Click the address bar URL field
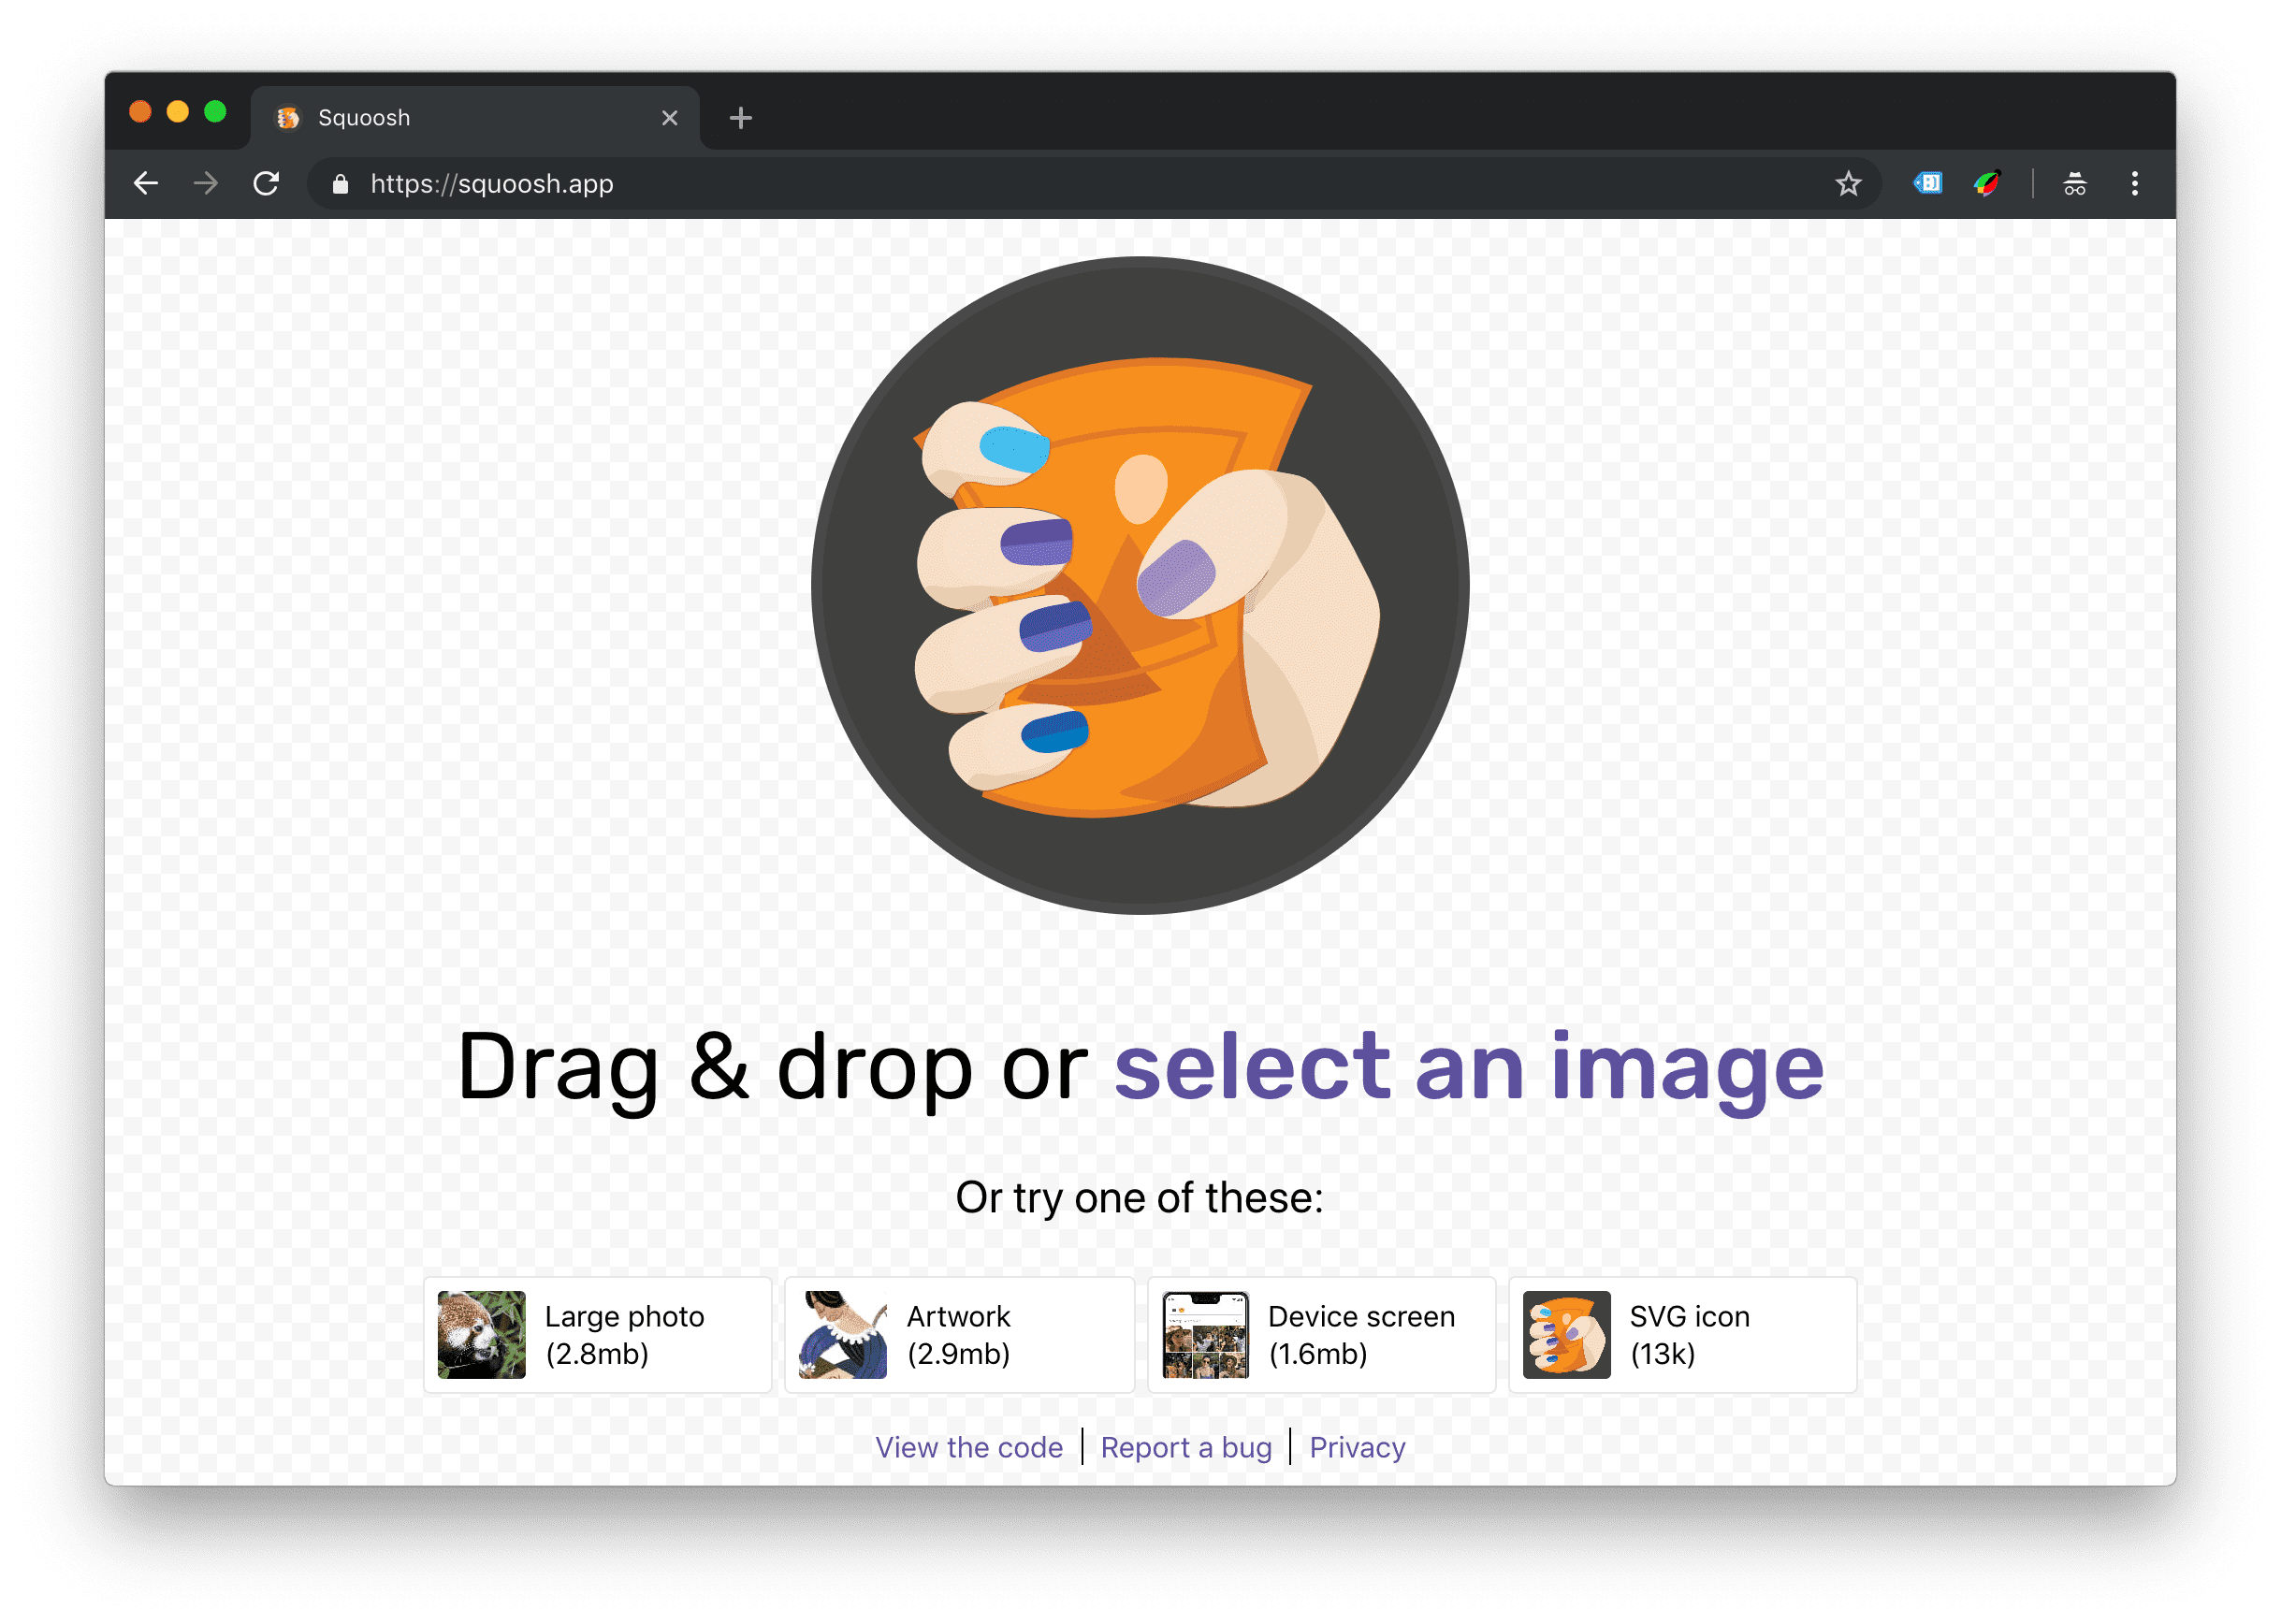Viewport: 2281px width, 1624px height. coord(1000,184)
